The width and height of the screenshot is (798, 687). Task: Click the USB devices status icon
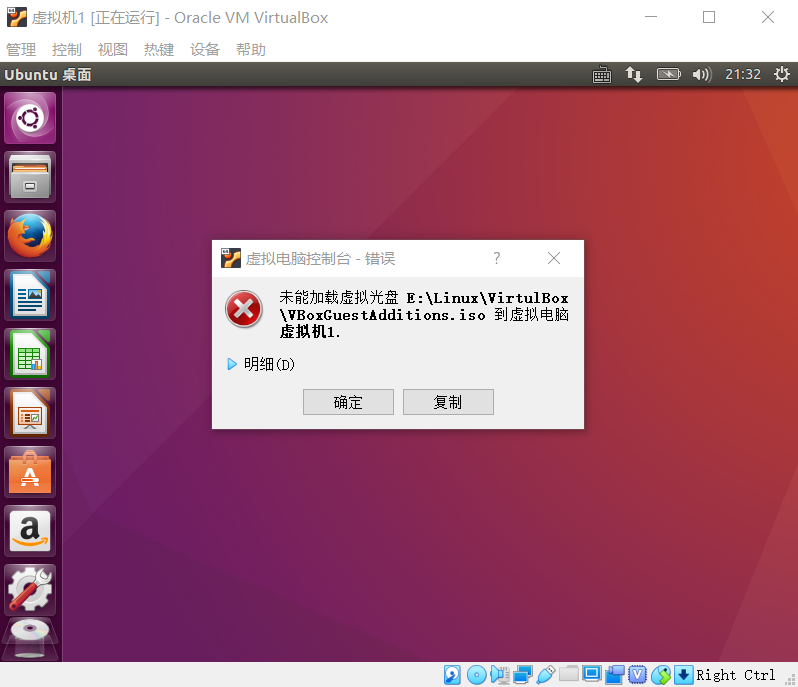545,675
